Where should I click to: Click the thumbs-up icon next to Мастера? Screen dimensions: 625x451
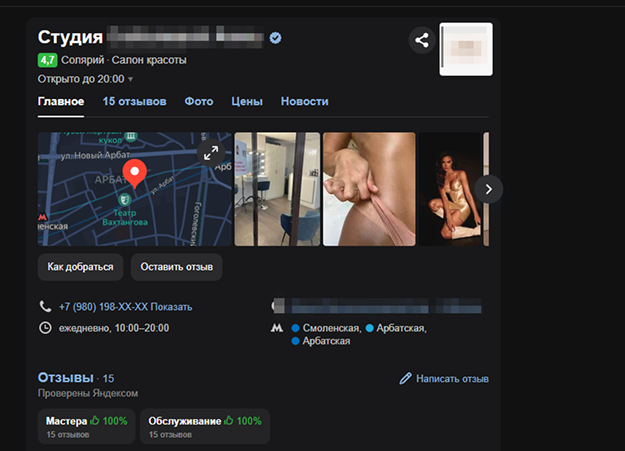click(95, 420)
